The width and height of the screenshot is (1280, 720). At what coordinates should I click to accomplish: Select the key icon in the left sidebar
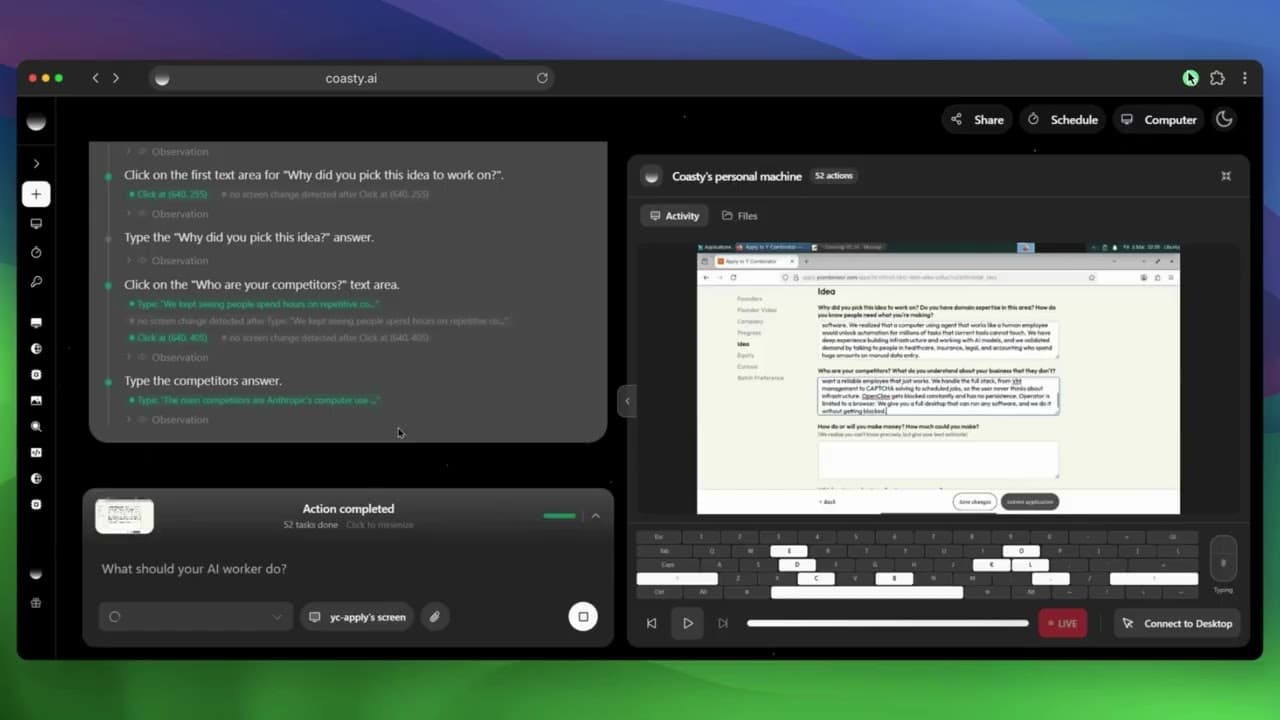(36, 281)
